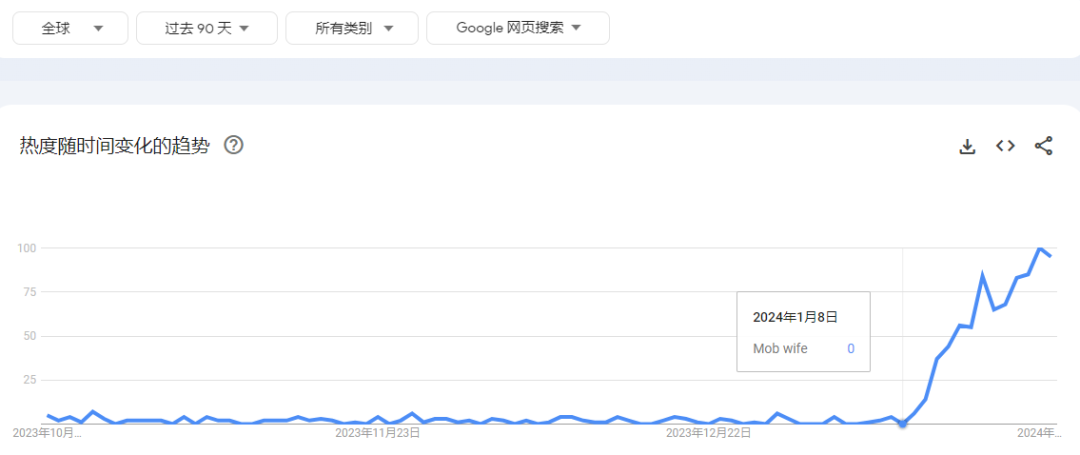The width and height of the screenshot is (1080, 455).
Task: Expand the 过去 90 天 time range dropdown
Action: click(207, 28)
